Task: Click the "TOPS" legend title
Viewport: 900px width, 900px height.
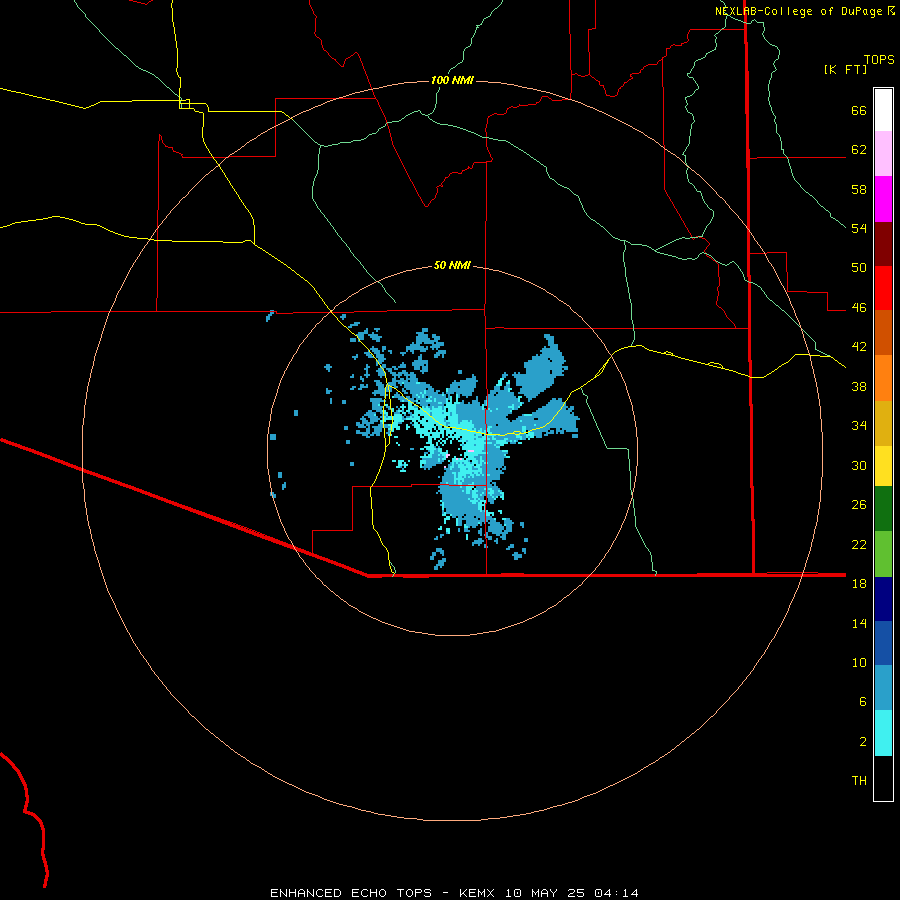Action: click(x=879, y=59)
